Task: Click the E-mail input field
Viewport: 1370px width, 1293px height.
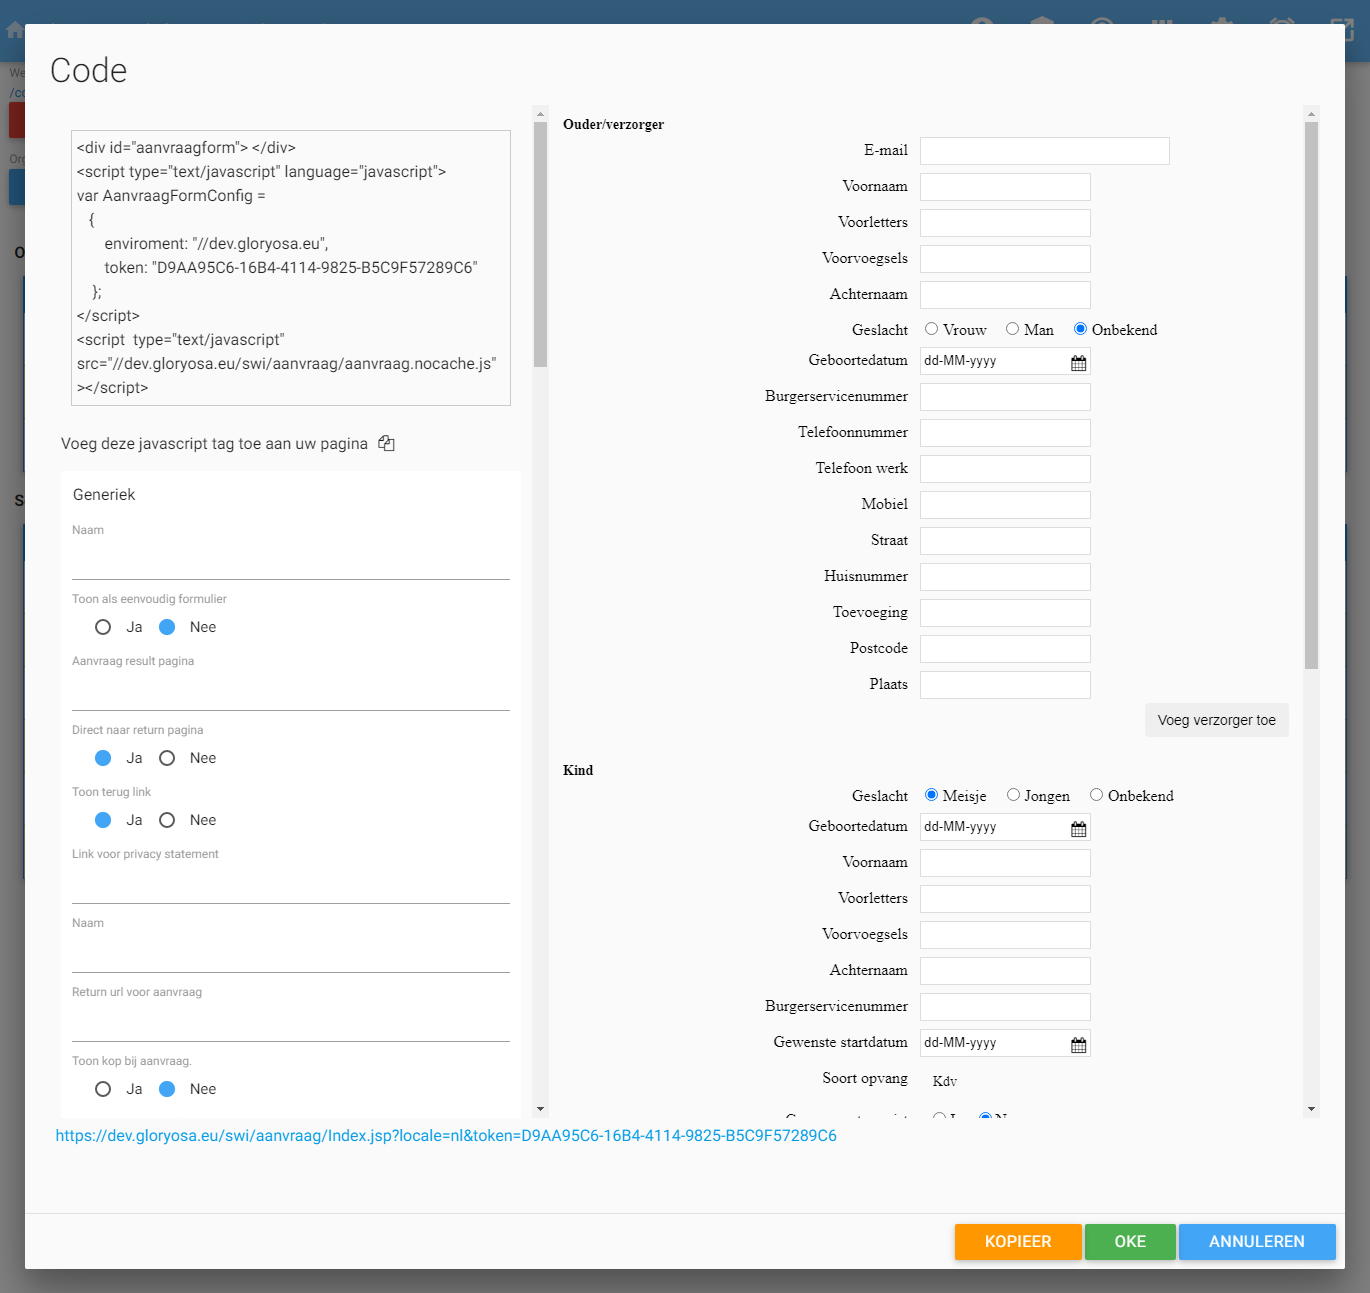Action: pos(1044,151)
